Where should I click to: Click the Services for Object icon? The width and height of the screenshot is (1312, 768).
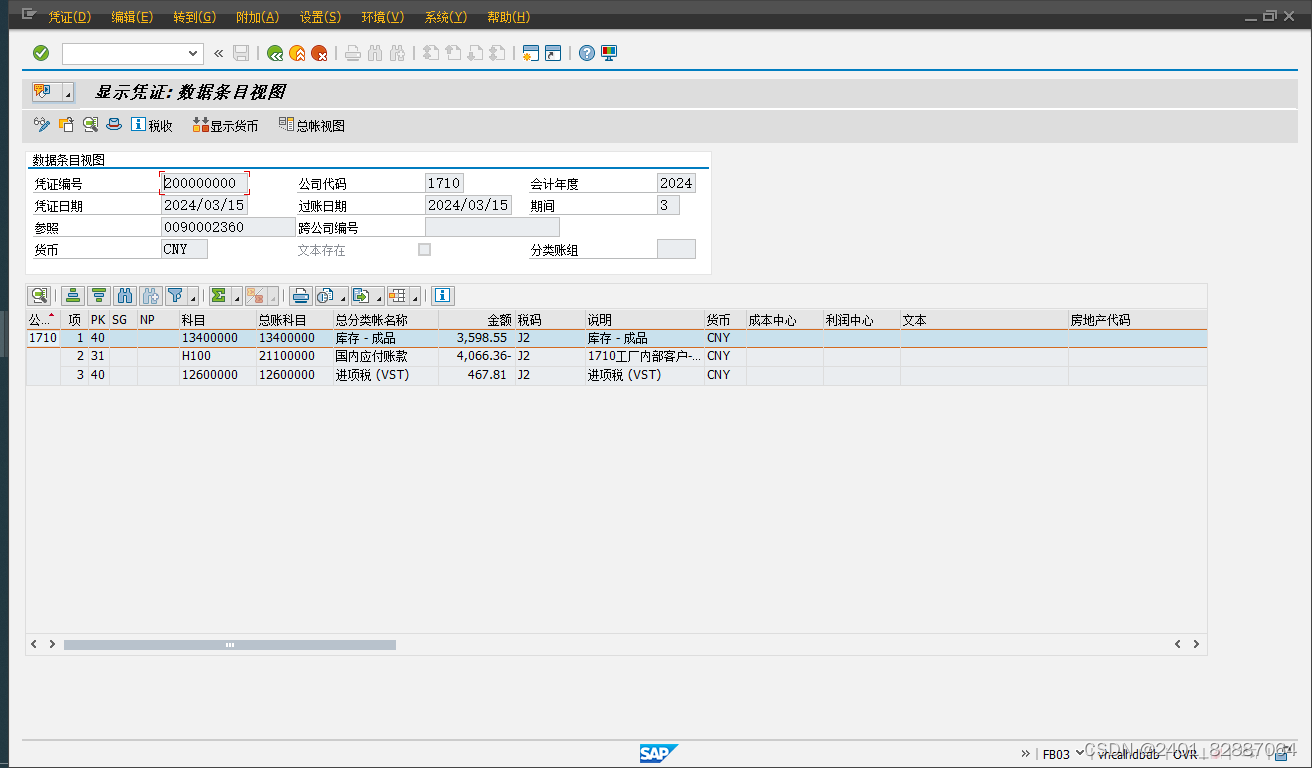point(42,92)
